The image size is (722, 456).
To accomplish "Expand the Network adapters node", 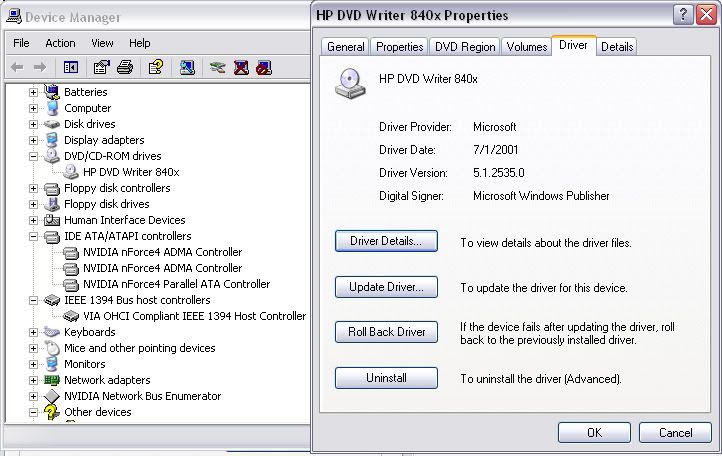I will pyautogui.click(x=33, y=380).
